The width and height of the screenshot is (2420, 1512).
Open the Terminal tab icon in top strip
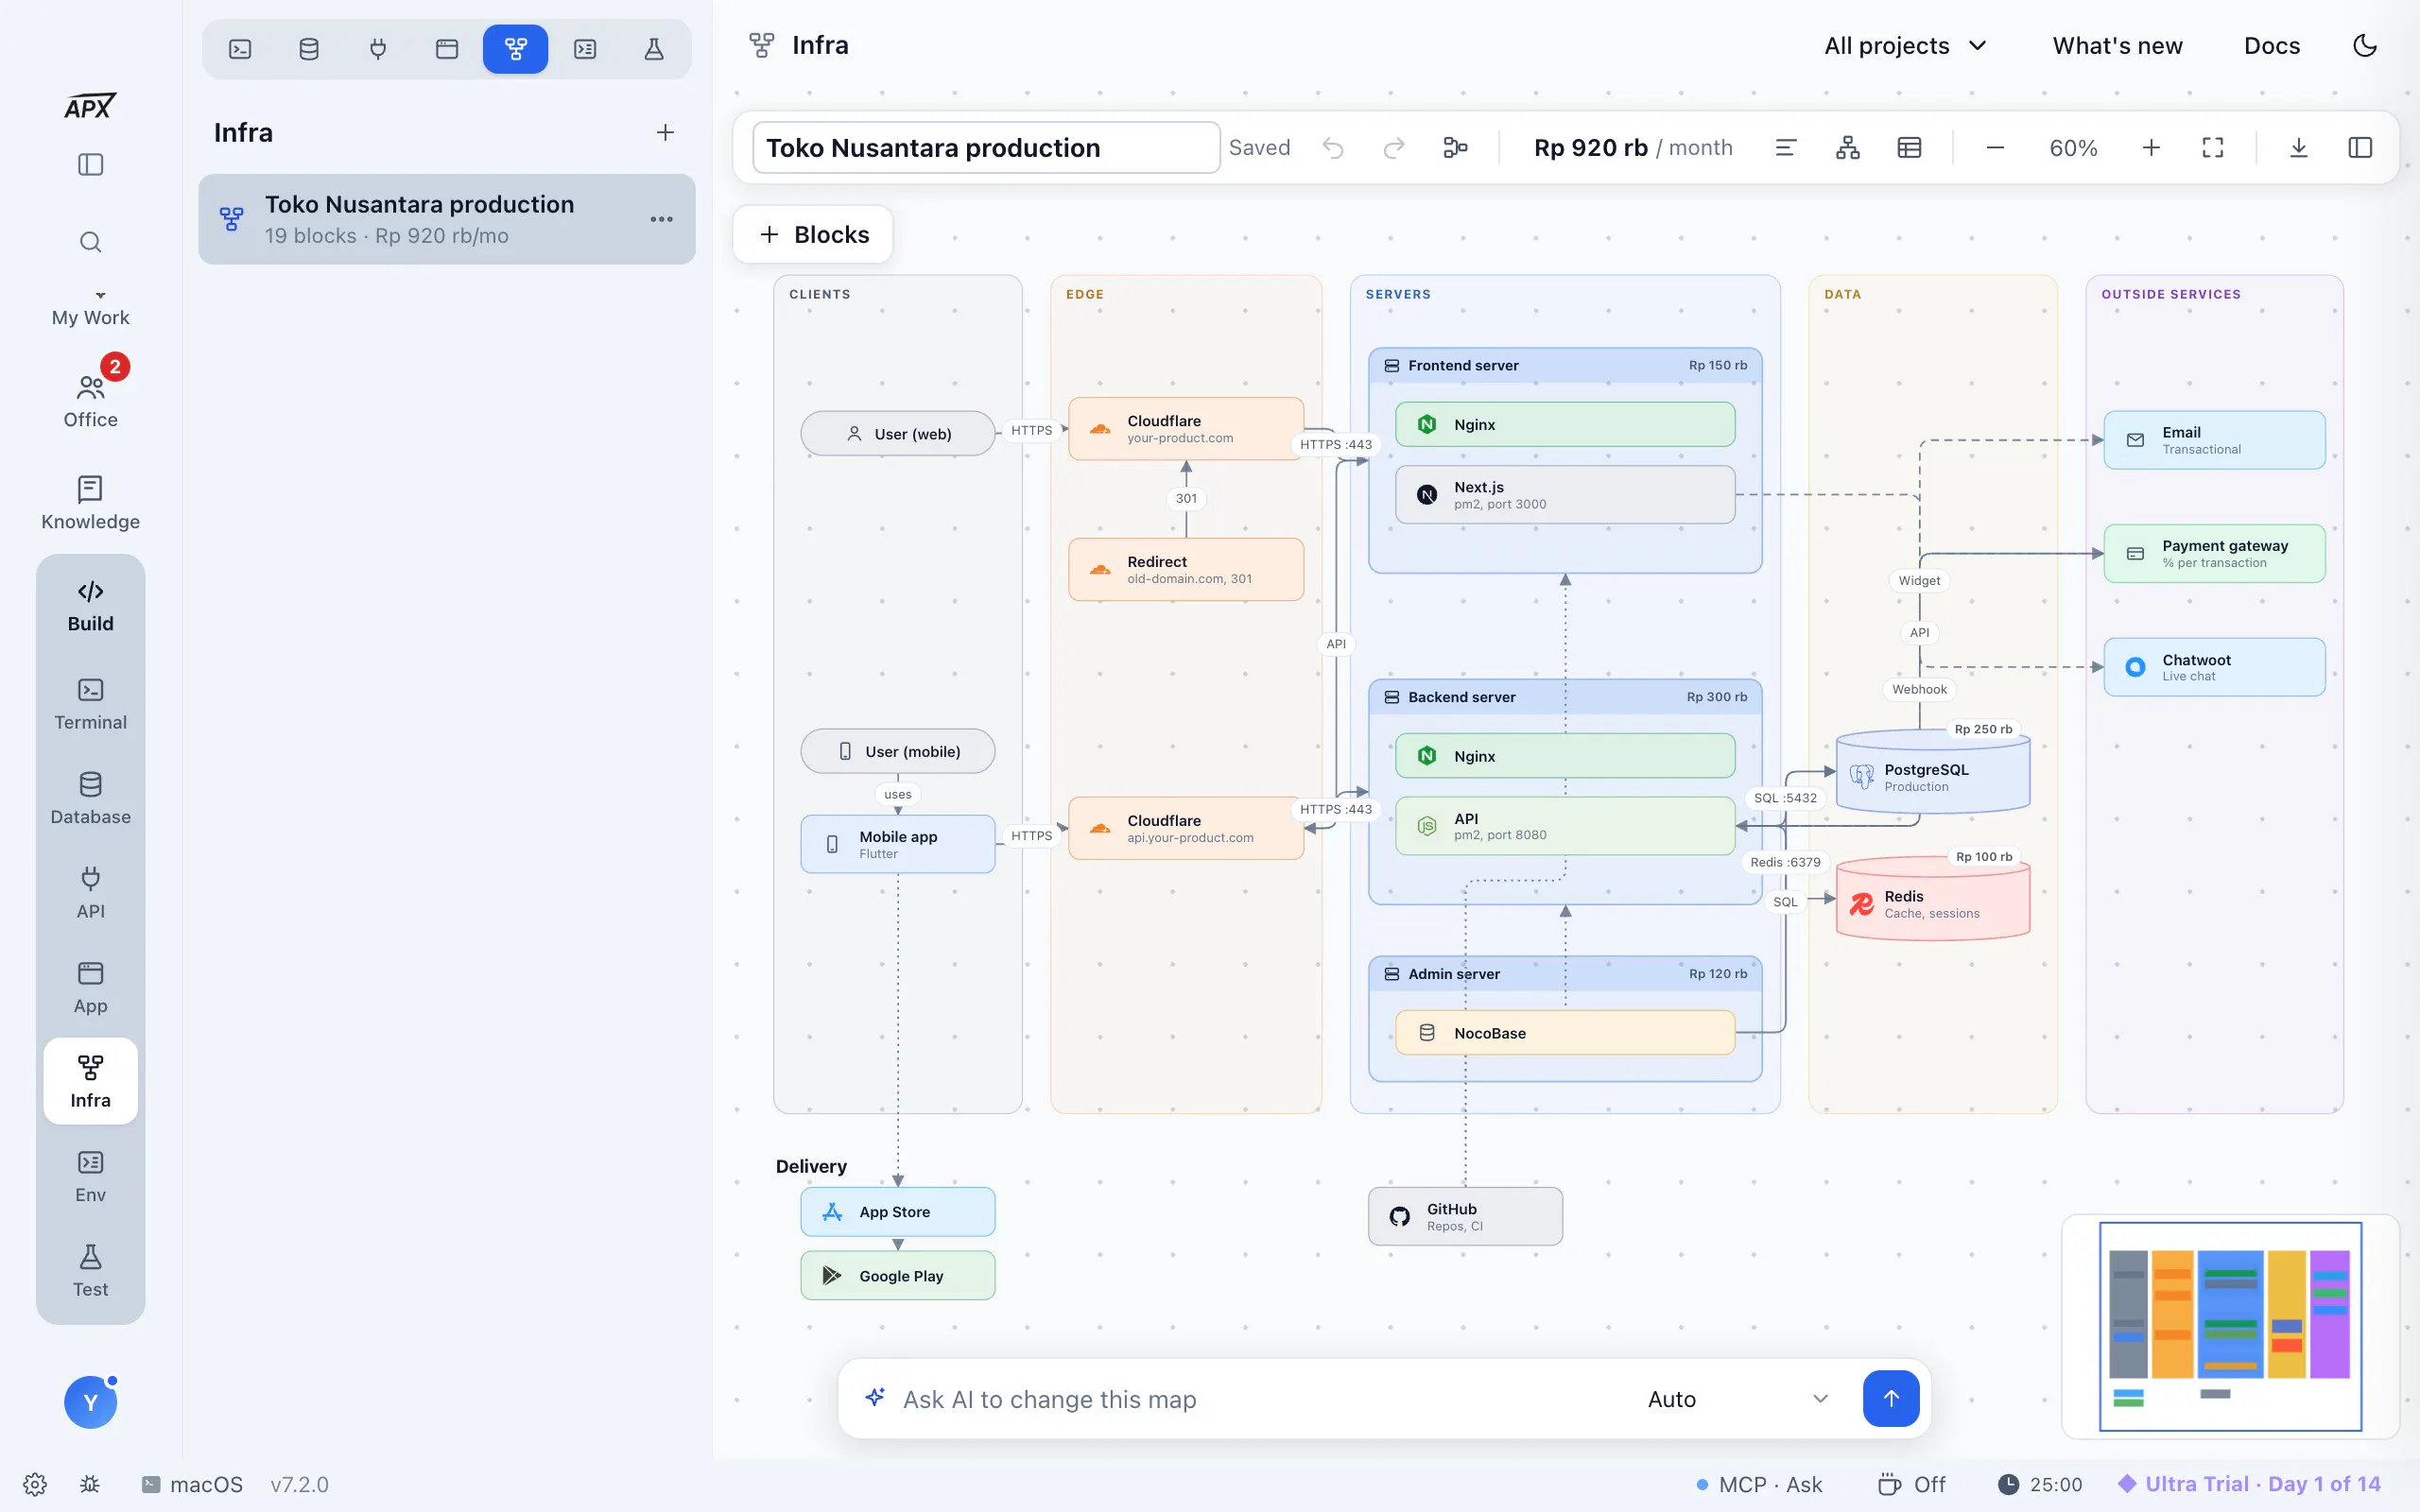(x=240, y=49)
